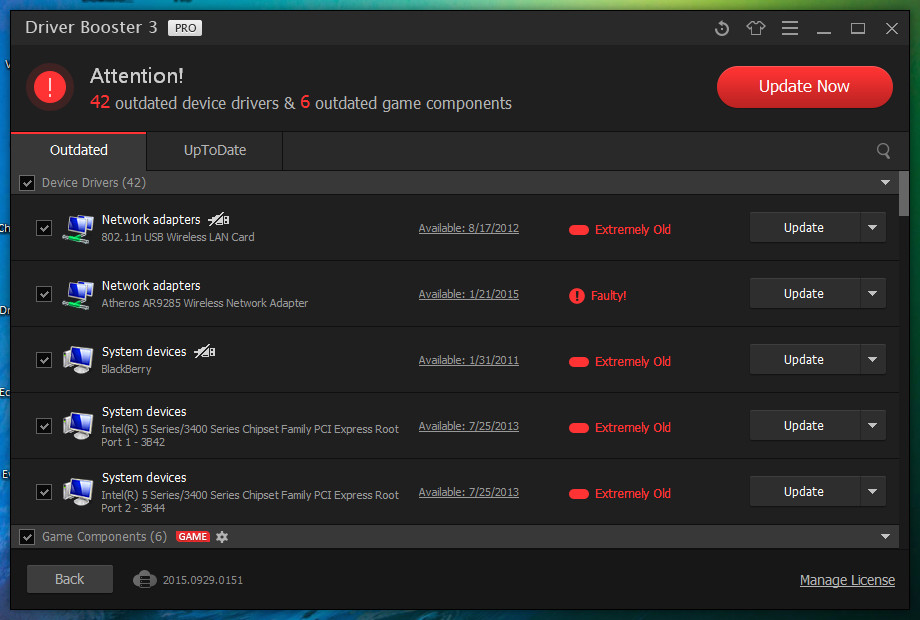920x620 pixels.
Task: Update the BlackBerry driver
Action: click(804, 360)
